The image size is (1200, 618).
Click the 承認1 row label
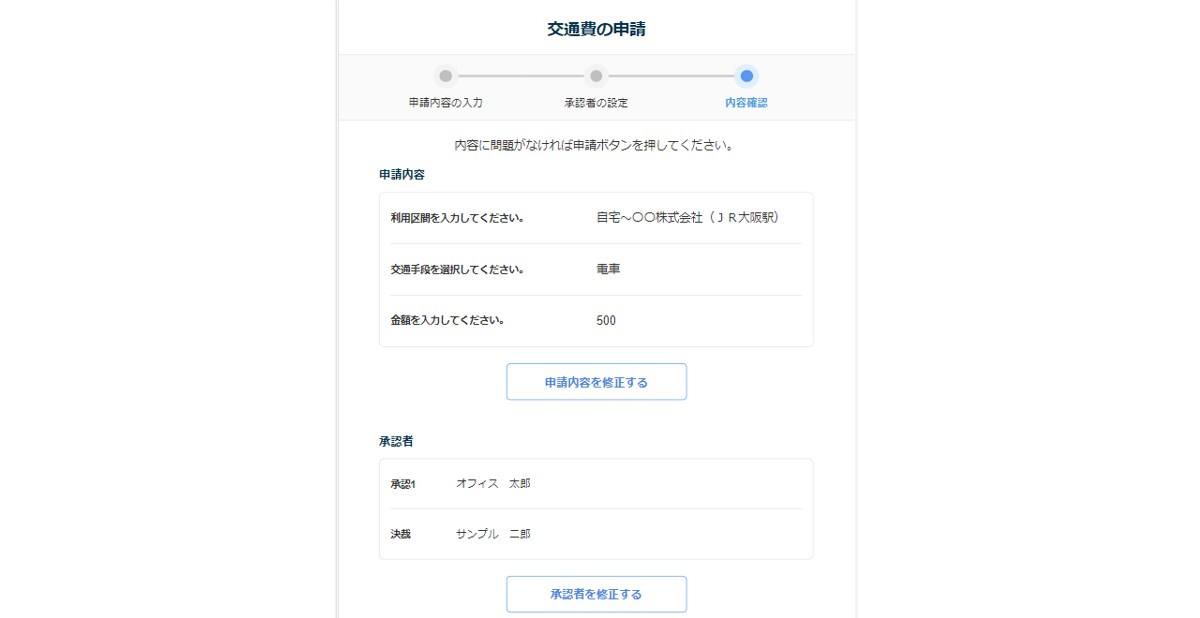tap(403, 484)
